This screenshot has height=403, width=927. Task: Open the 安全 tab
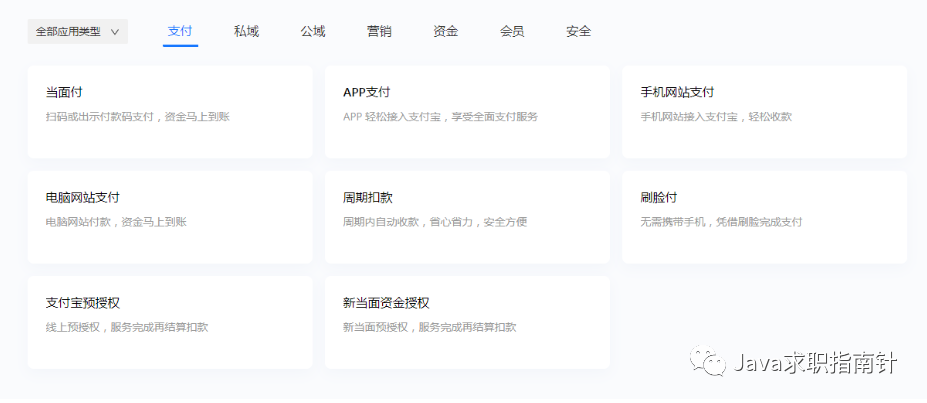(x=578, y=31)
